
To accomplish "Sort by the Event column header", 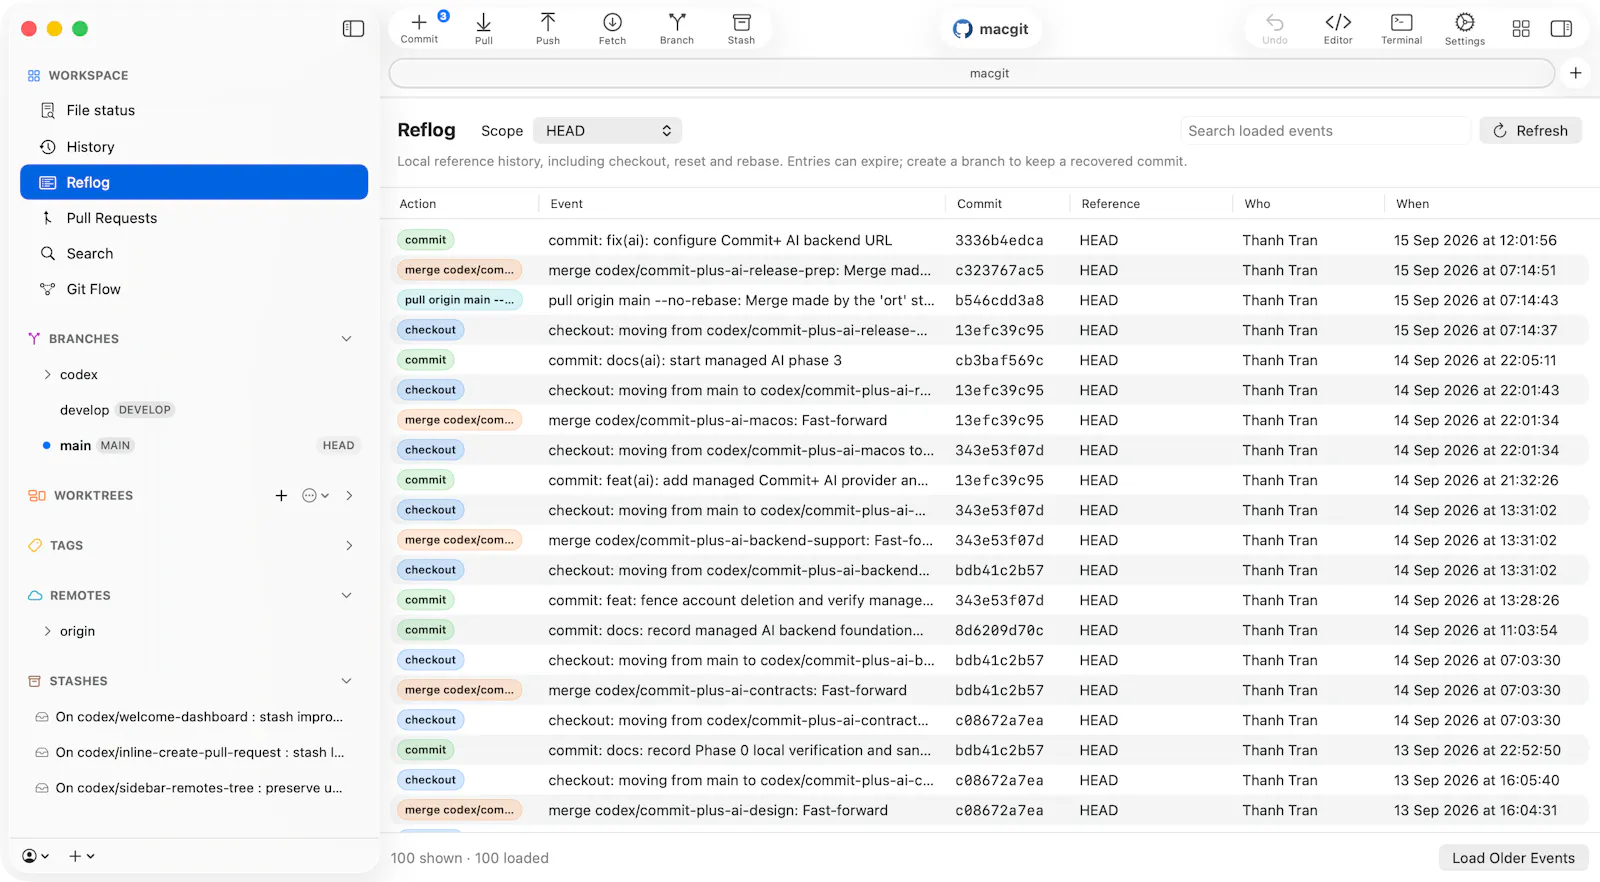I will click(x=566, y=204).
